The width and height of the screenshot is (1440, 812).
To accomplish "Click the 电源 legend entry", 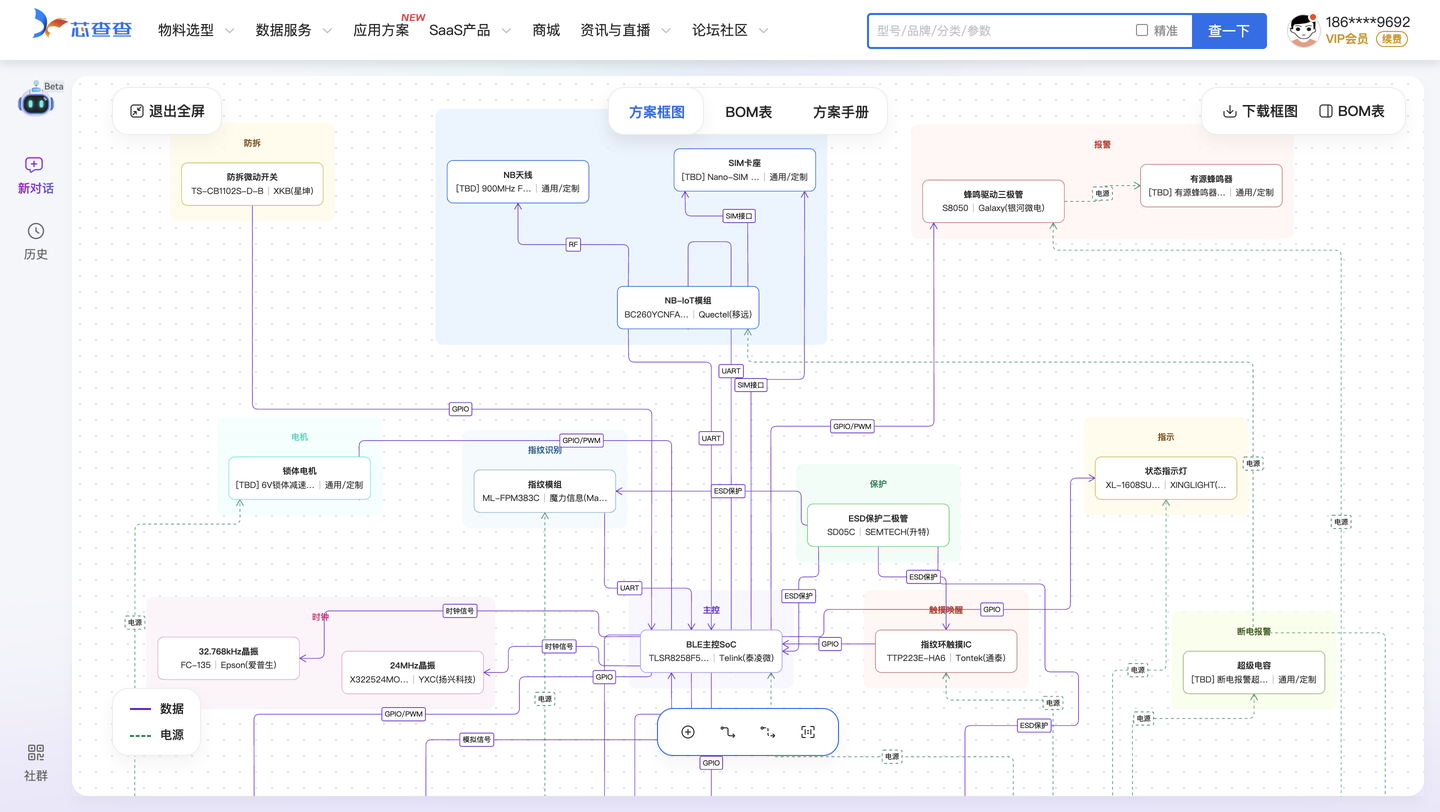I will tap(157, 735).
